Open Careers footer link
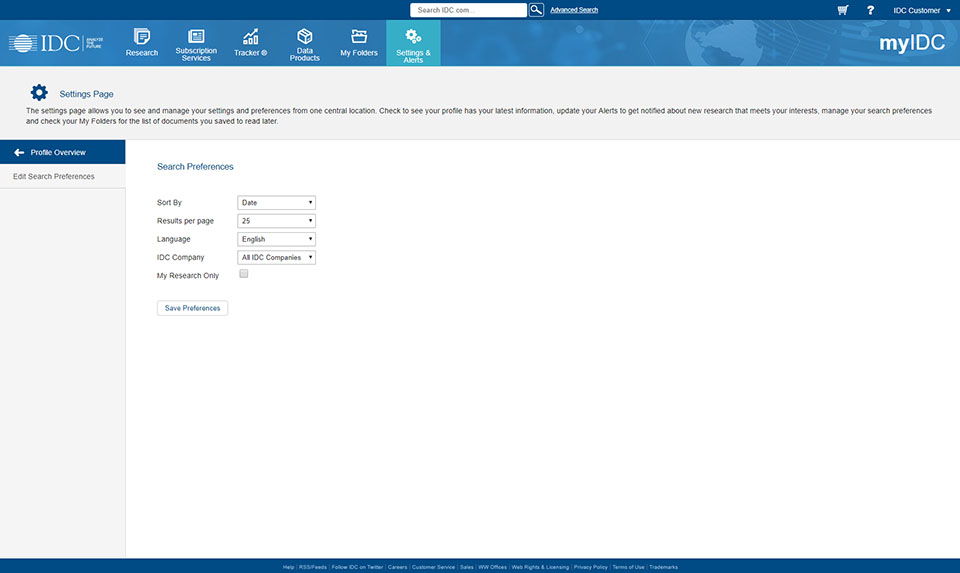The height and width of the screenshot is (573, 960). coord(397,567)
